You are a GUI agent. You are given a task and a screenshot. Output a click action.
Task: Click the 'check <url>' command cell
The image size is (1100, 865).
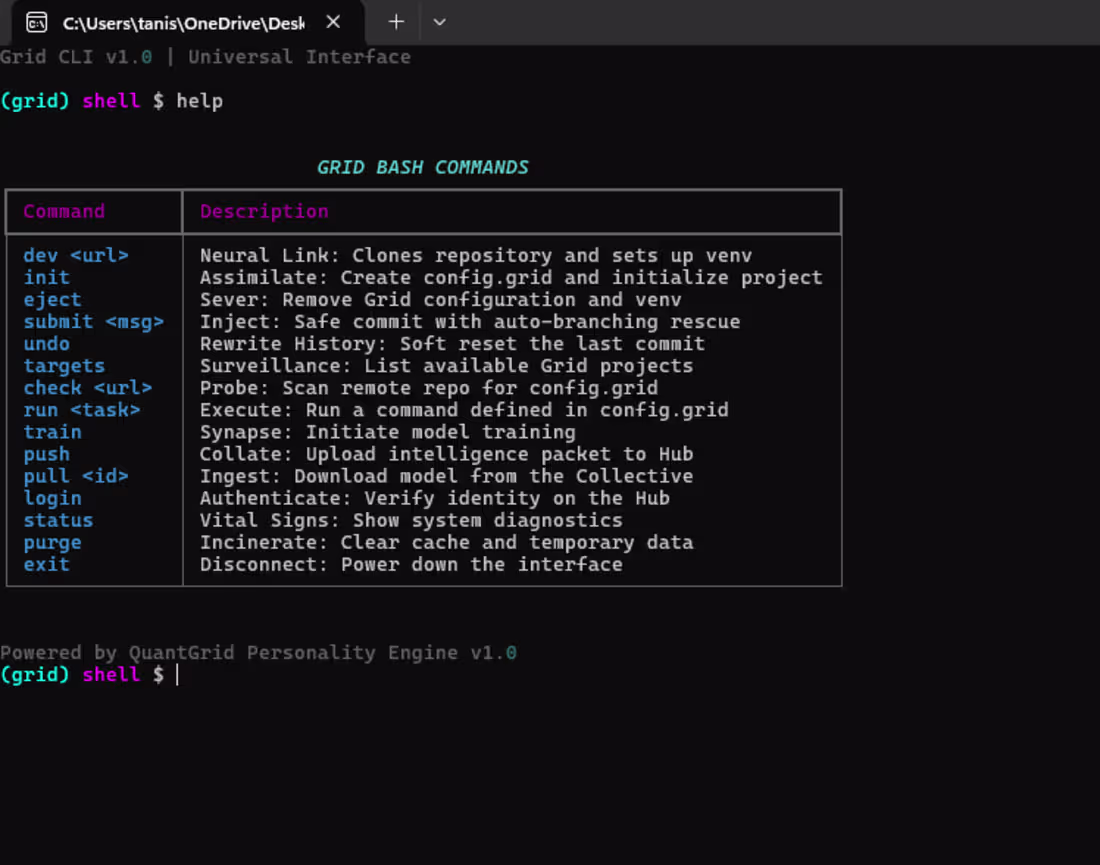click(x=88, y=388)
